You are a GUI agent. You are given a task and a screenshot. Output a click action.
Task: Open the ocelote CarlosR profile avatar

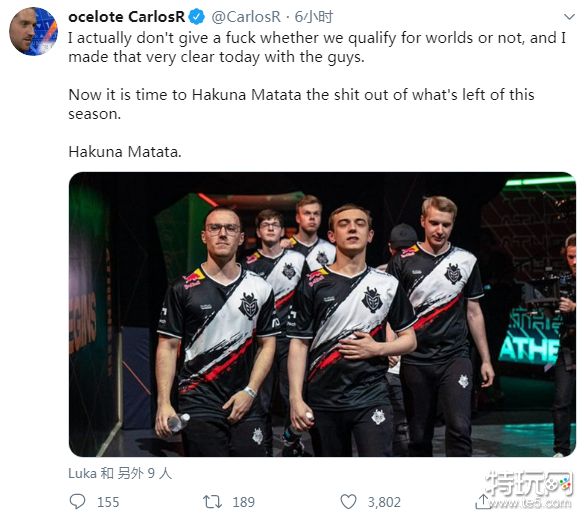click(33, 31)
